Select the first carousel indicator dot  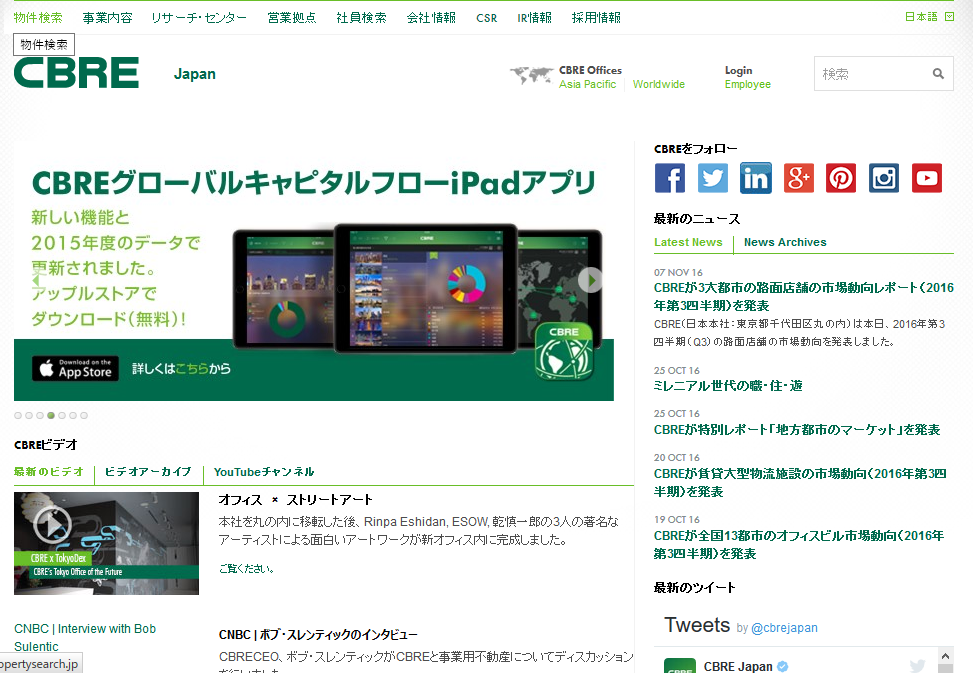pos(18,415)
